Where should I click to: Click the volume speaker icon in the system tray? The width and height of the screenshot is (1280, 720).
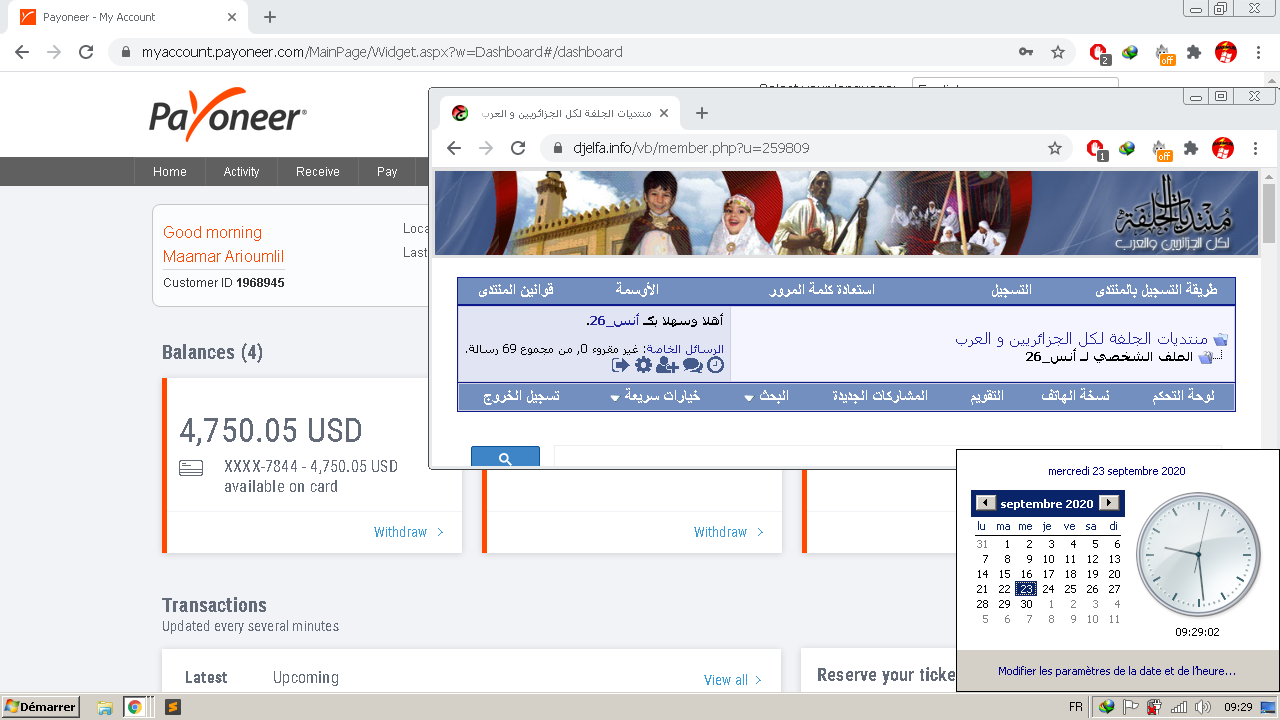[x=1202, y=707]
